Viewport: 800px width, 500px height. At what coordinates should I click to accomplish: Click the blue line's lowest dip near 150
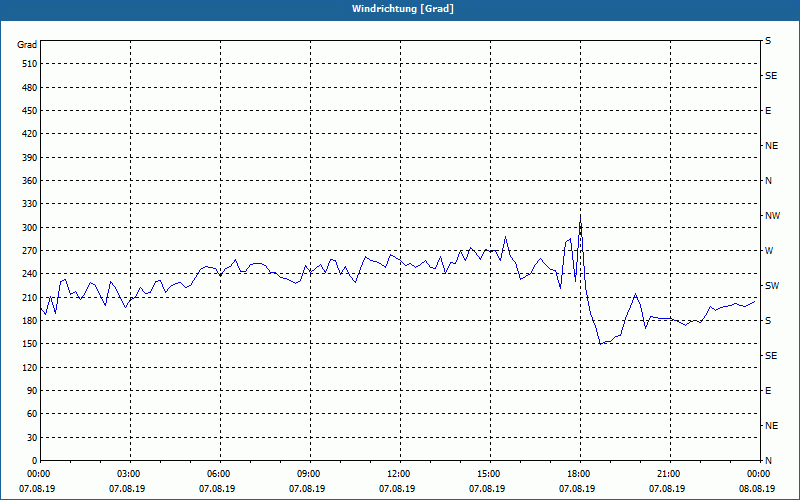coord(601,344)
